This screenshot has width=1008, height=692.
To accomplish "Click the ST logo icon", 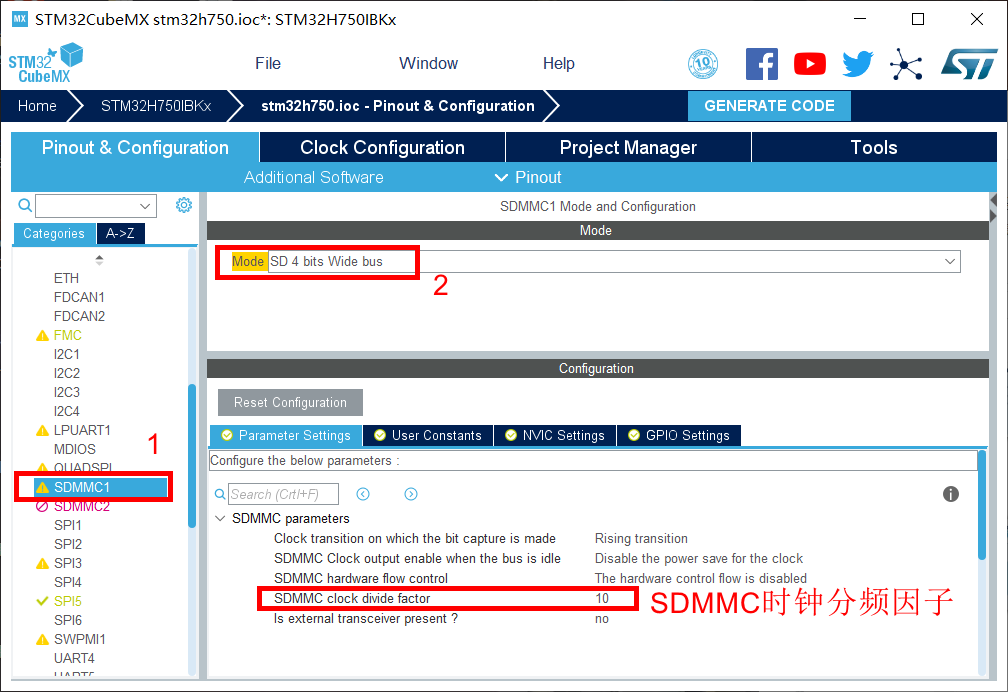I will 968,64.
